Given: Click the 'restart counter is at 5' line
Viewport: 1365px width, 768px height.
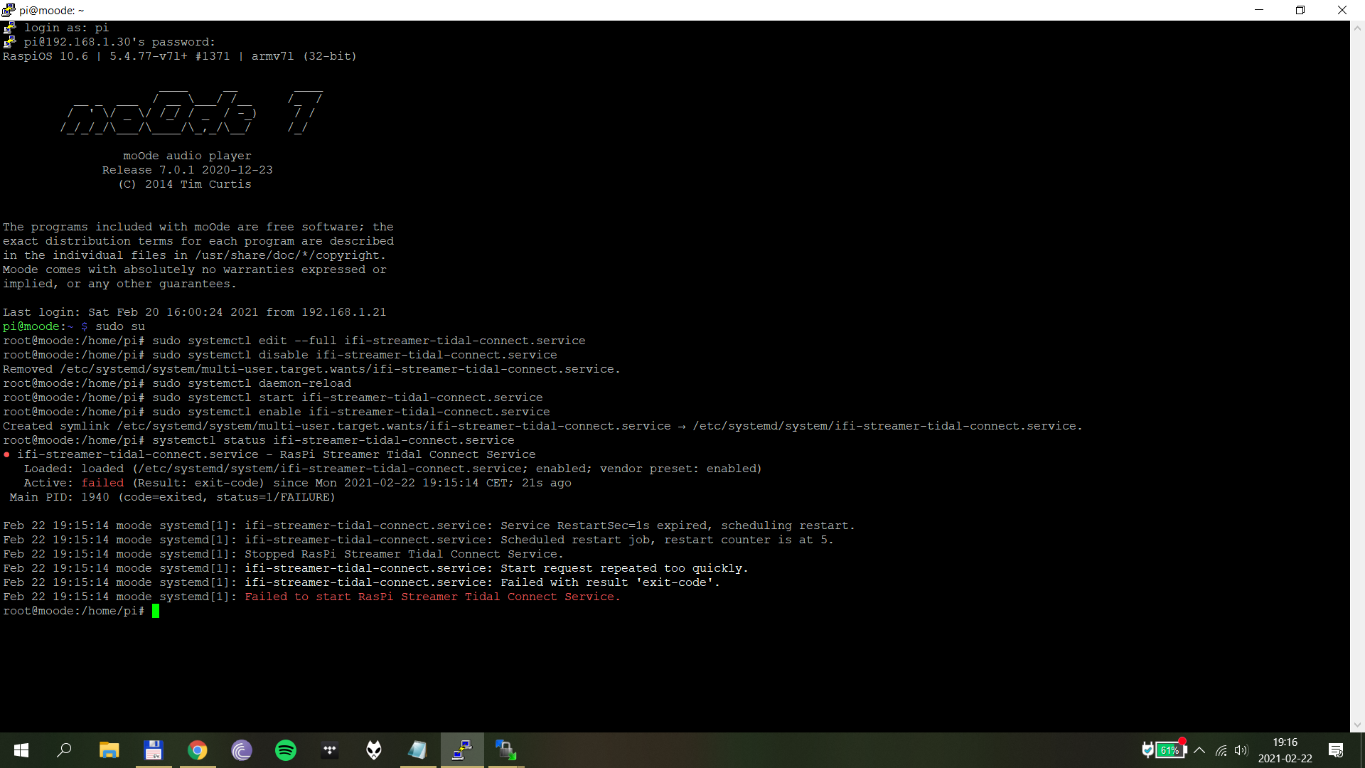Looking at the screenshot, I should 418,539.
